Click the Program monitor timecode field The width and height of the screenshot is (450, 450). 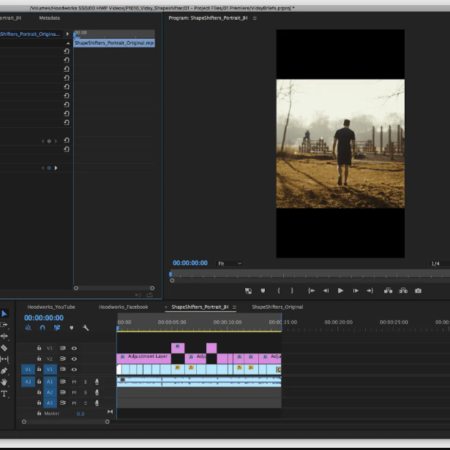click(190, 263)
